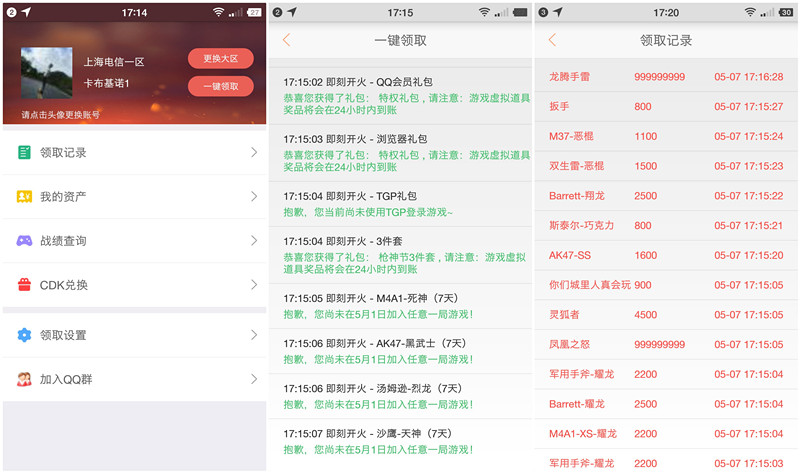Open the CDK兑换 menu entry
Screen dimensions: 800x473
134,285
